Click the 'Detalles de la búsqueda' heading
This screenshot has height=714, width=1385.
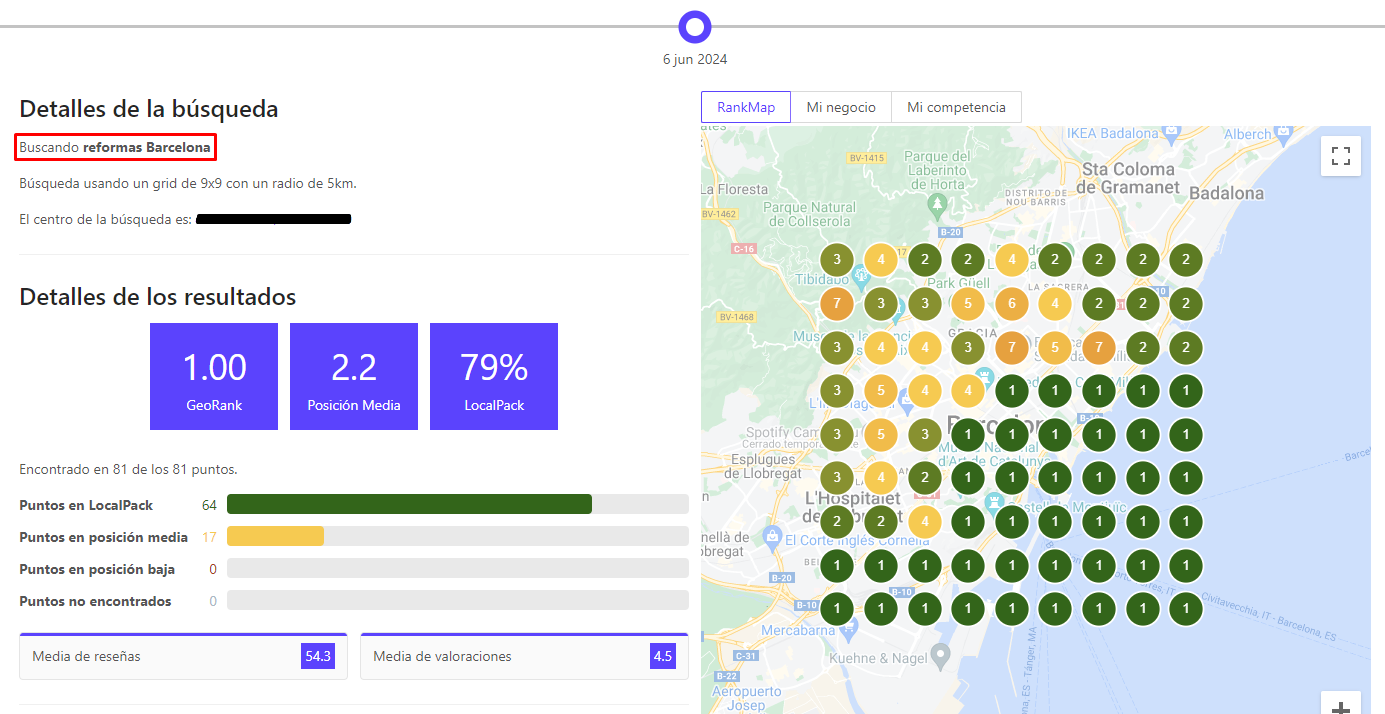149,109
